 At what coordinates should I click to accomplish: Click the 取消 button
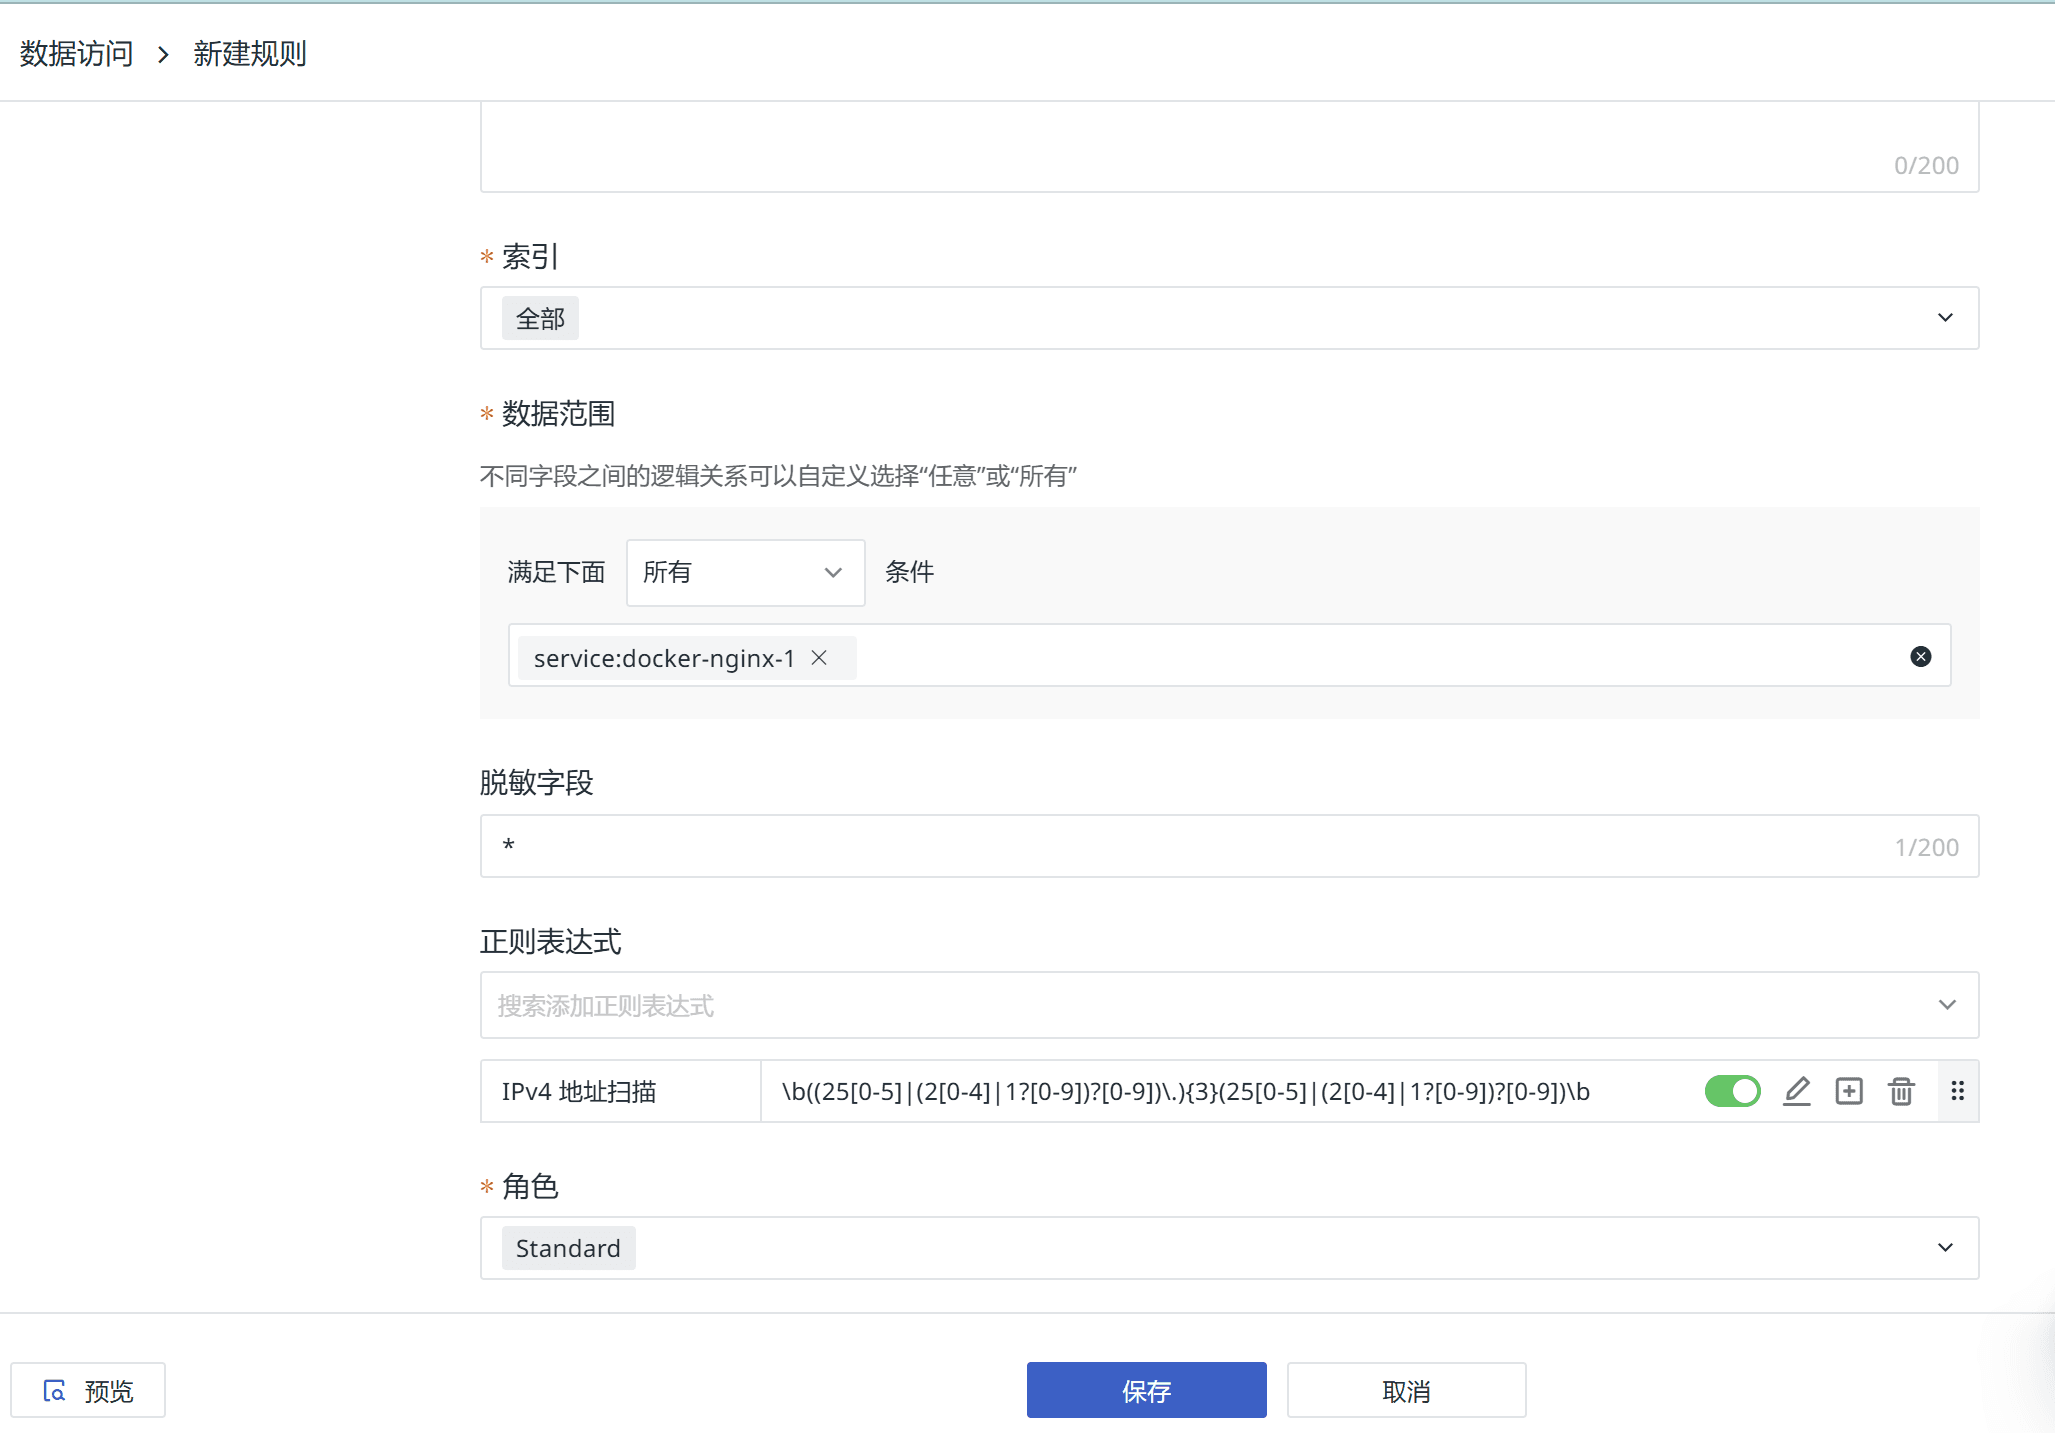click(1406, 1390)
